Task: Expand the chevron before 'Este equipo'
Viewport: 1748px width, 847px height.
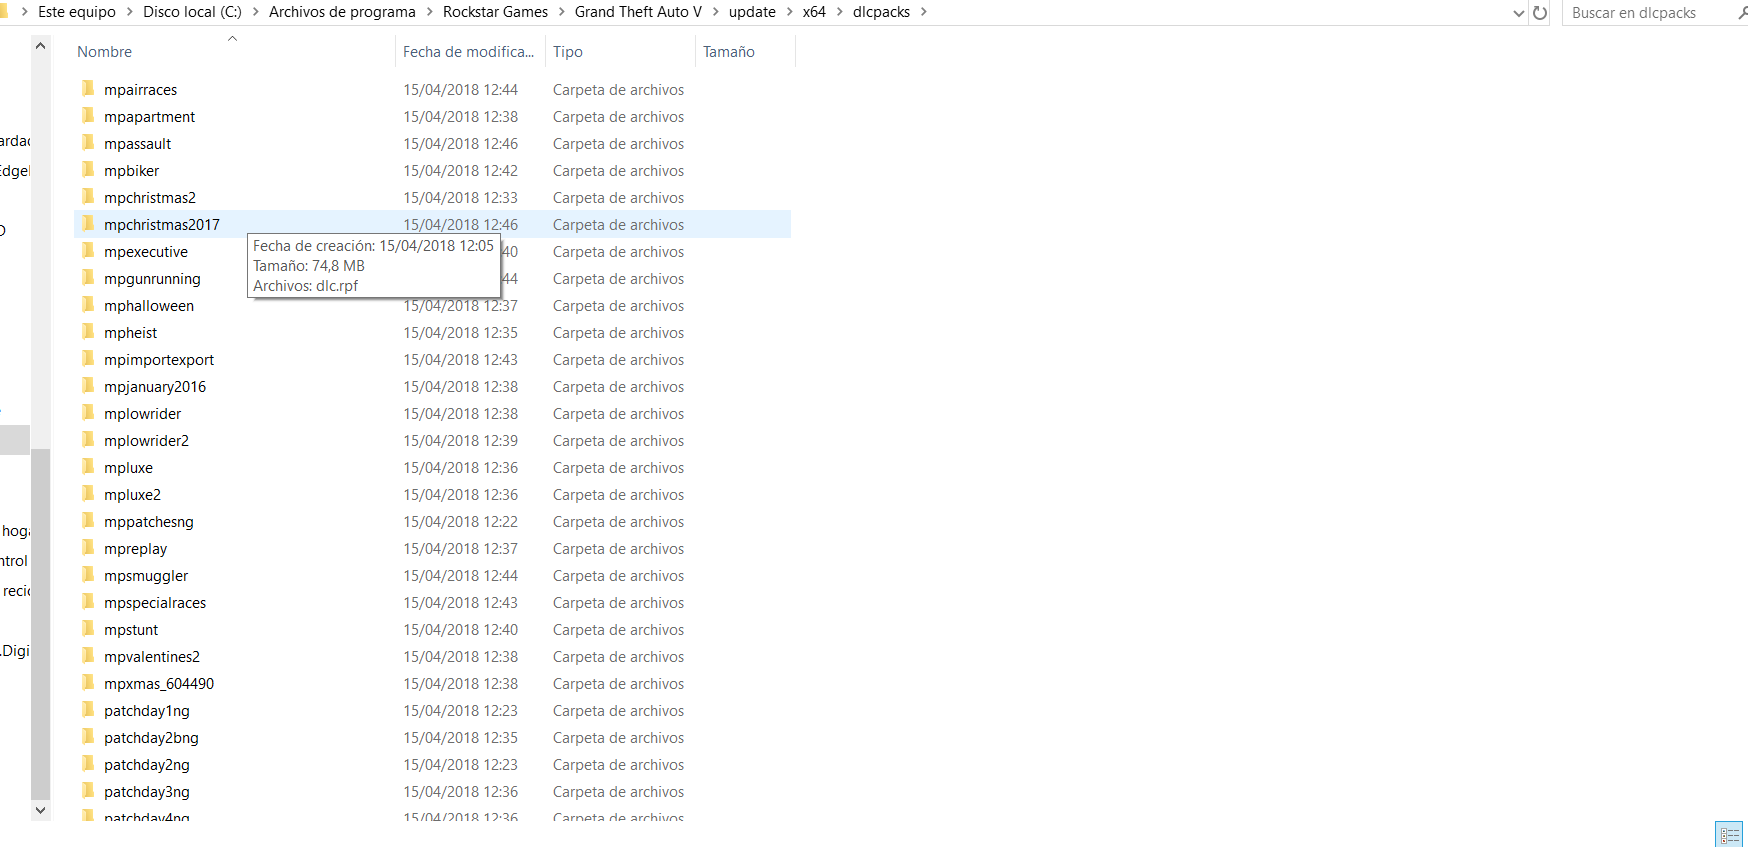Action: (x=24, y=12)
